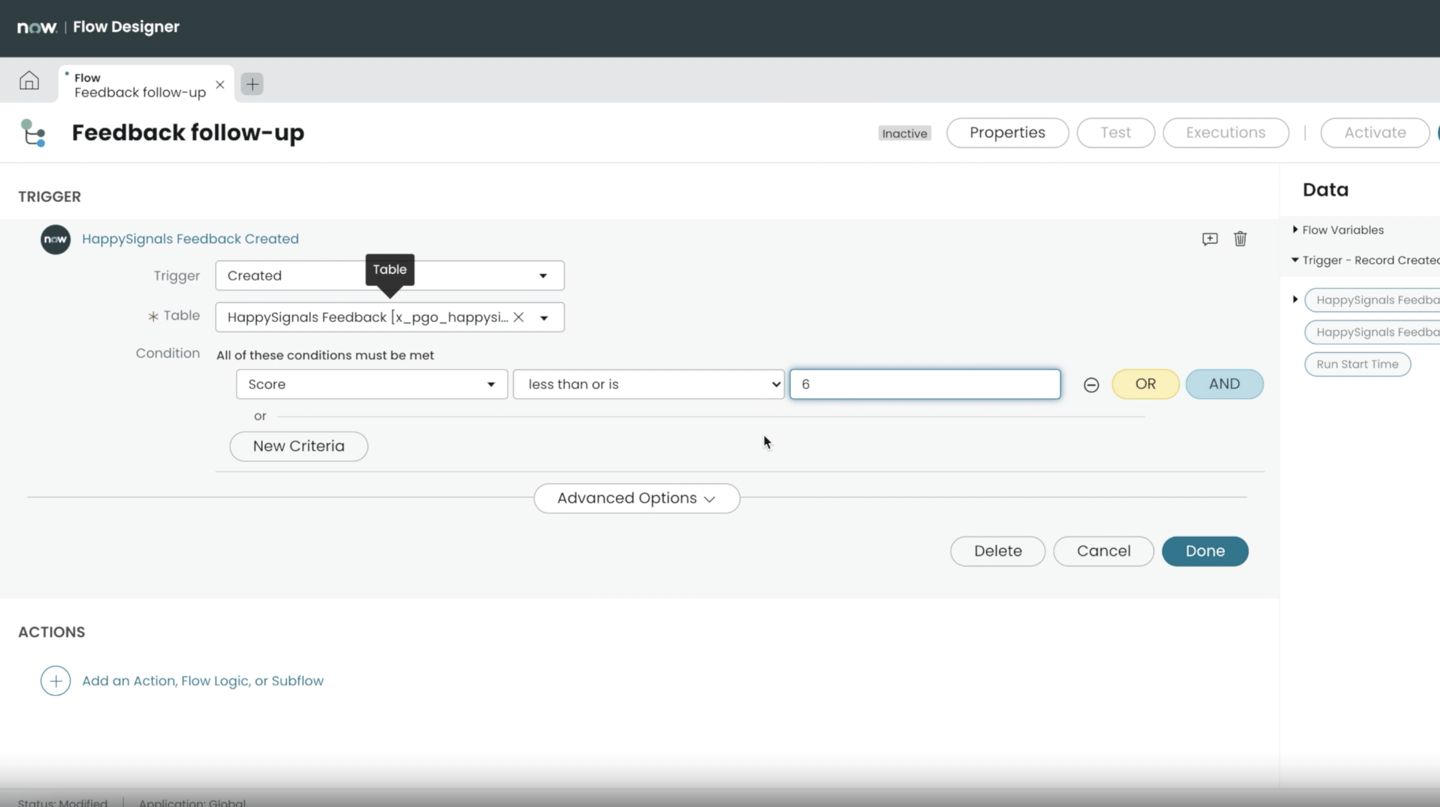This screenshot has height=807, width=1440.
Task: Toggle the OR condition operator
Action: [1144, 384]
